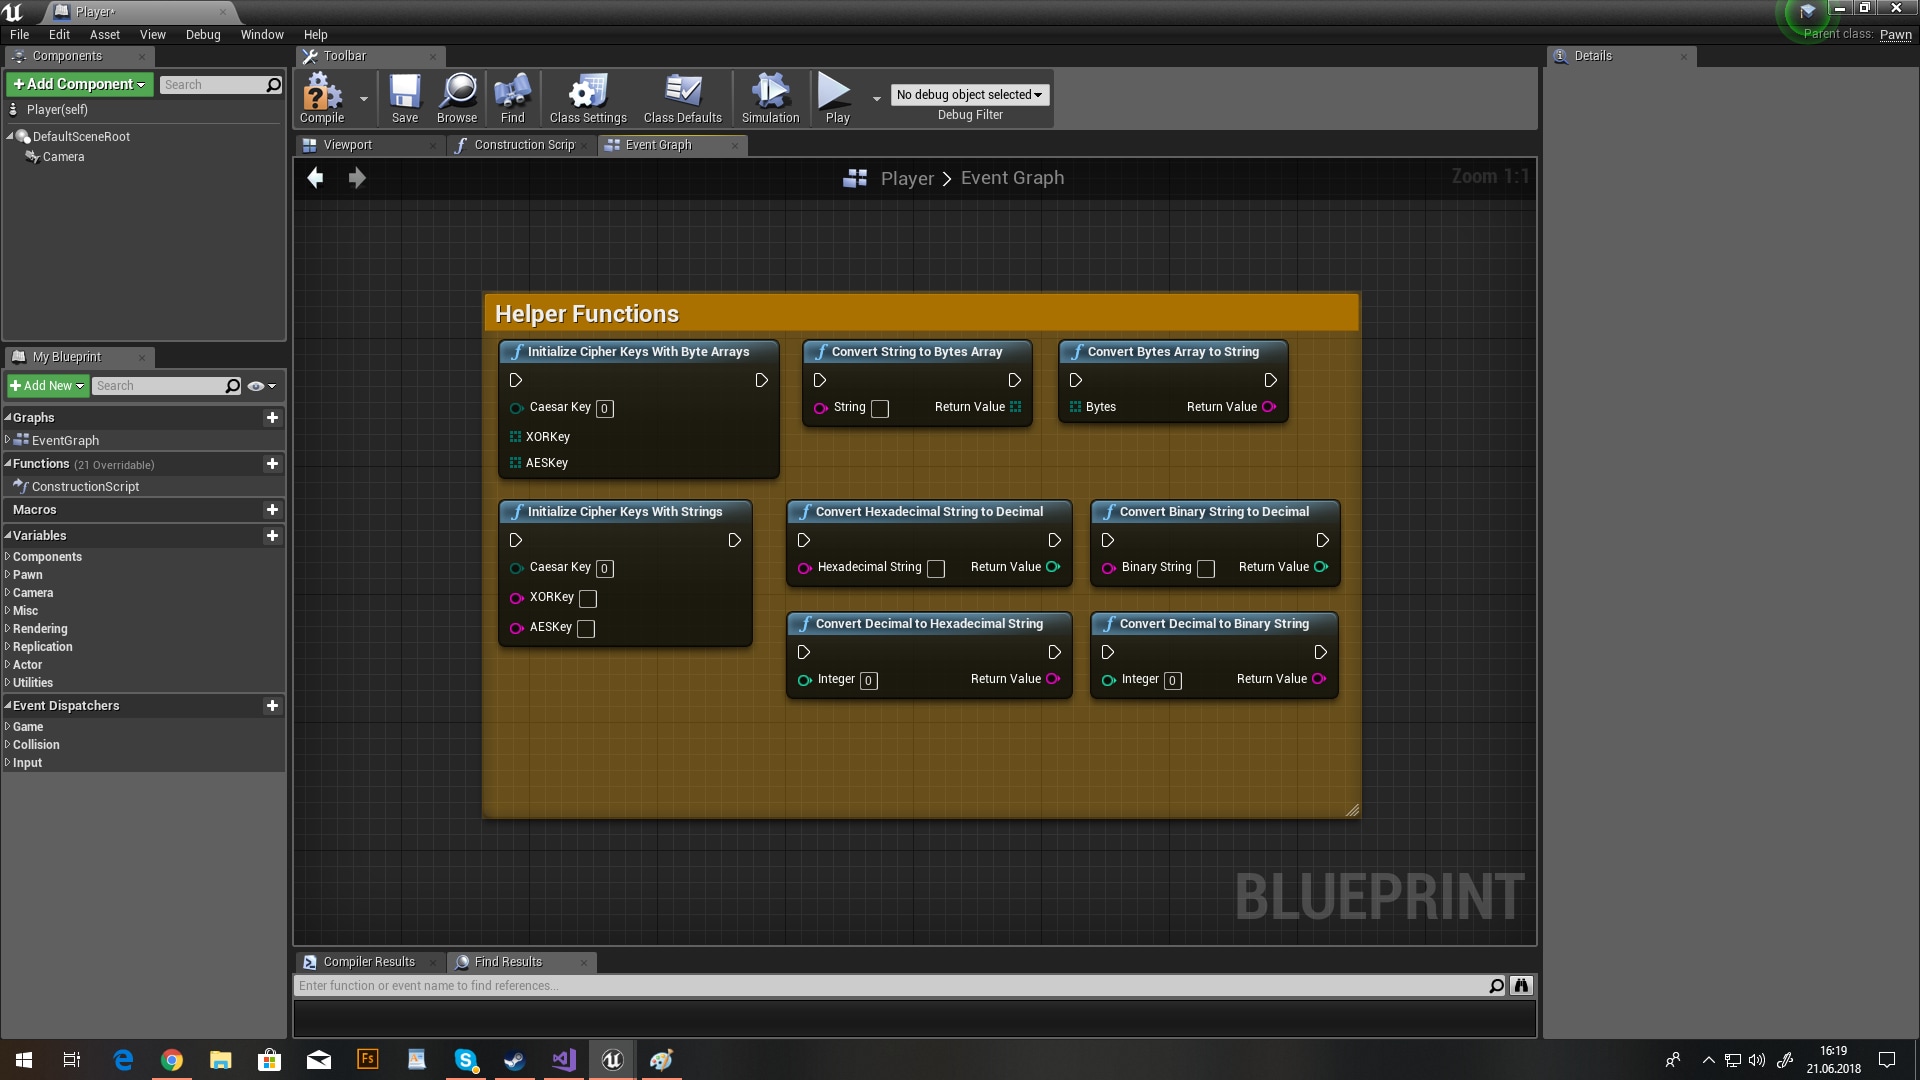Open the Debug menu
Screen dimensions: 1920x1080
tap(203, 34)
